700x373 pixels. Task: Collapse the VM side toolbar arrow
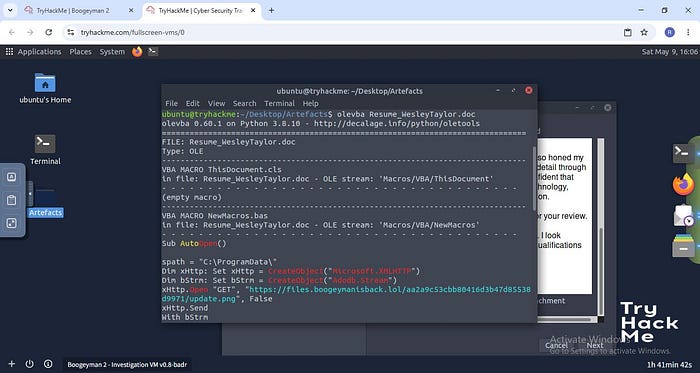[x=30, y=194]
